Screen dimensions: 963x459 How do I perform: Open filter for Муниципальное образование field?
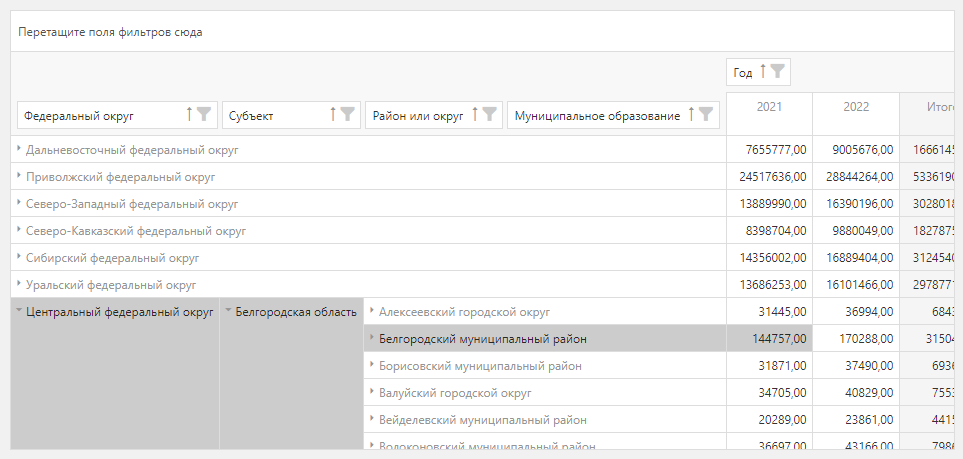click(707, 115)
